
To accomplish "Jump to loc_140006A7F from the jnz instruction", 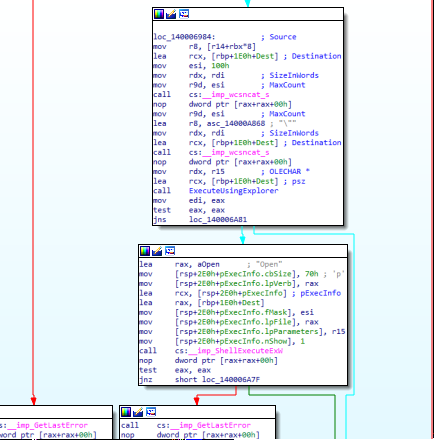I will click(x=231, y=380).
